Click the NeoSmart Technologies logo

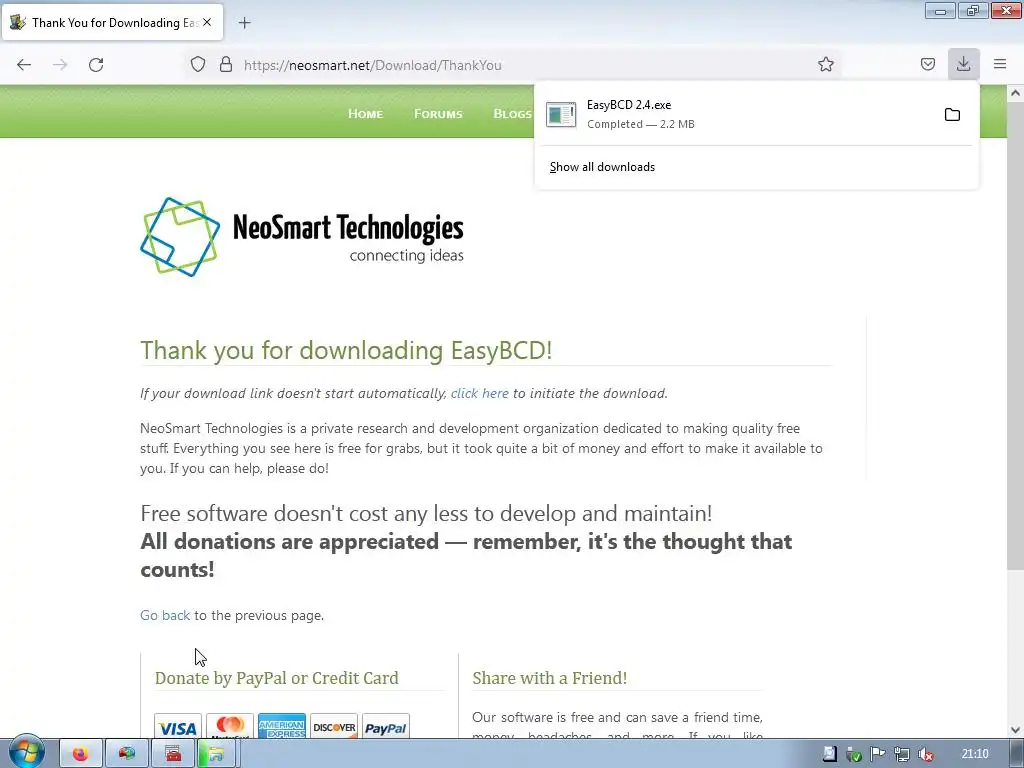tap(302, 236)
